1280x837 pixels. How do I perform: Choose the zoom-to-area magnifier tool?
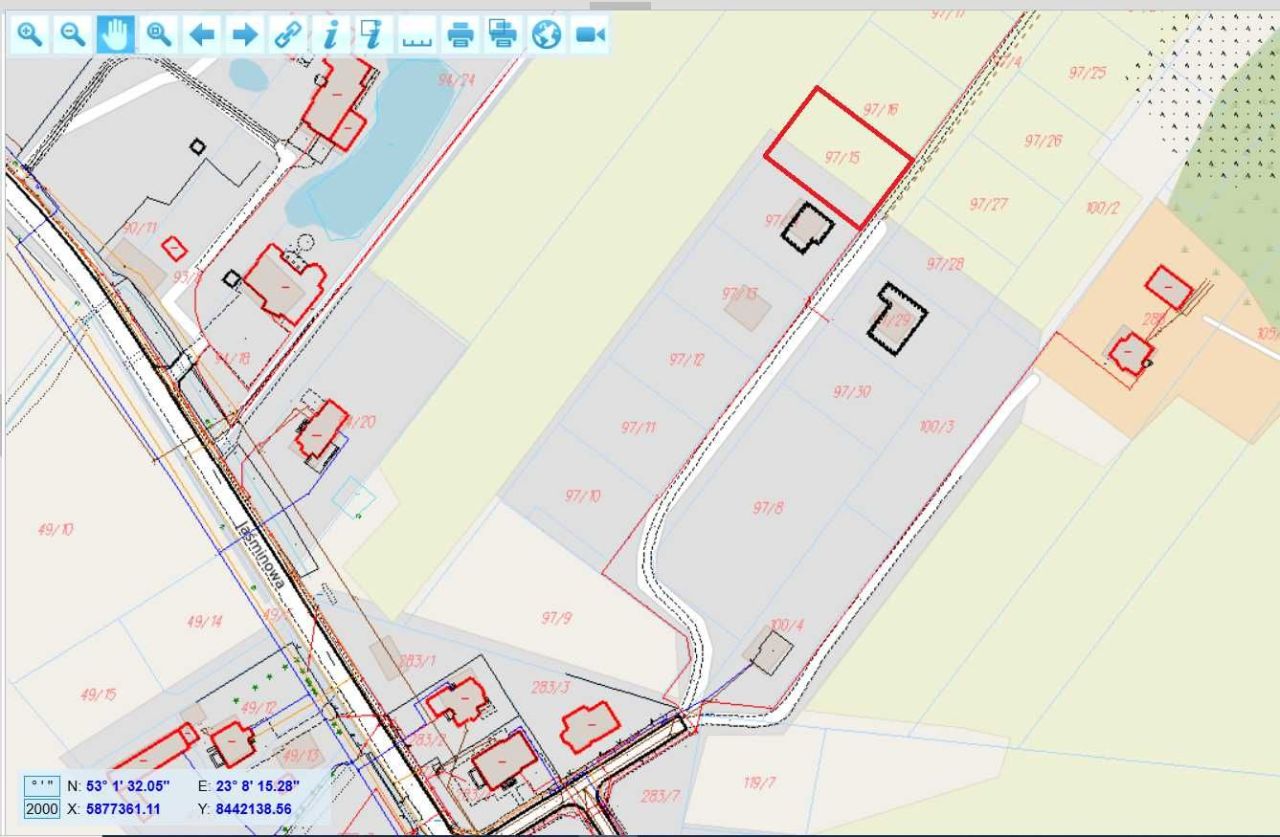pyautogui.click(x=158, y=35)
